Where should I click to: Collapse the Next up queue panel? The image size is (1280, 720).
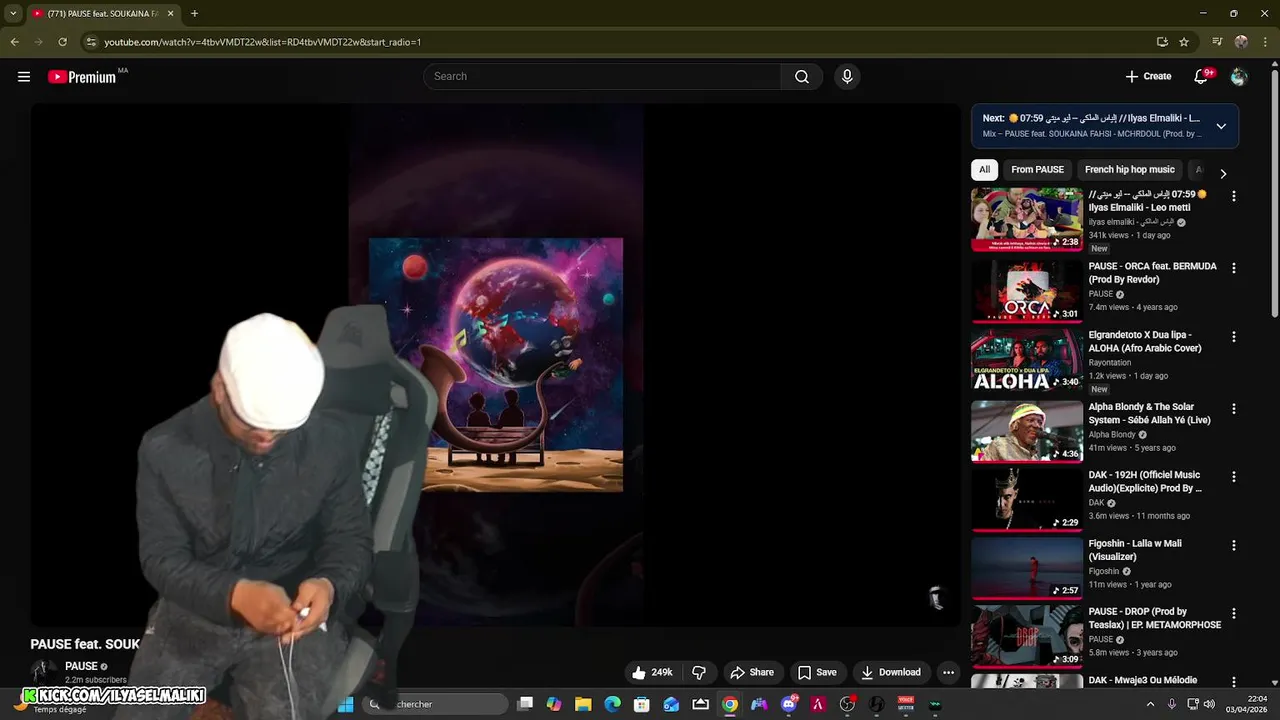[1221, 126]
